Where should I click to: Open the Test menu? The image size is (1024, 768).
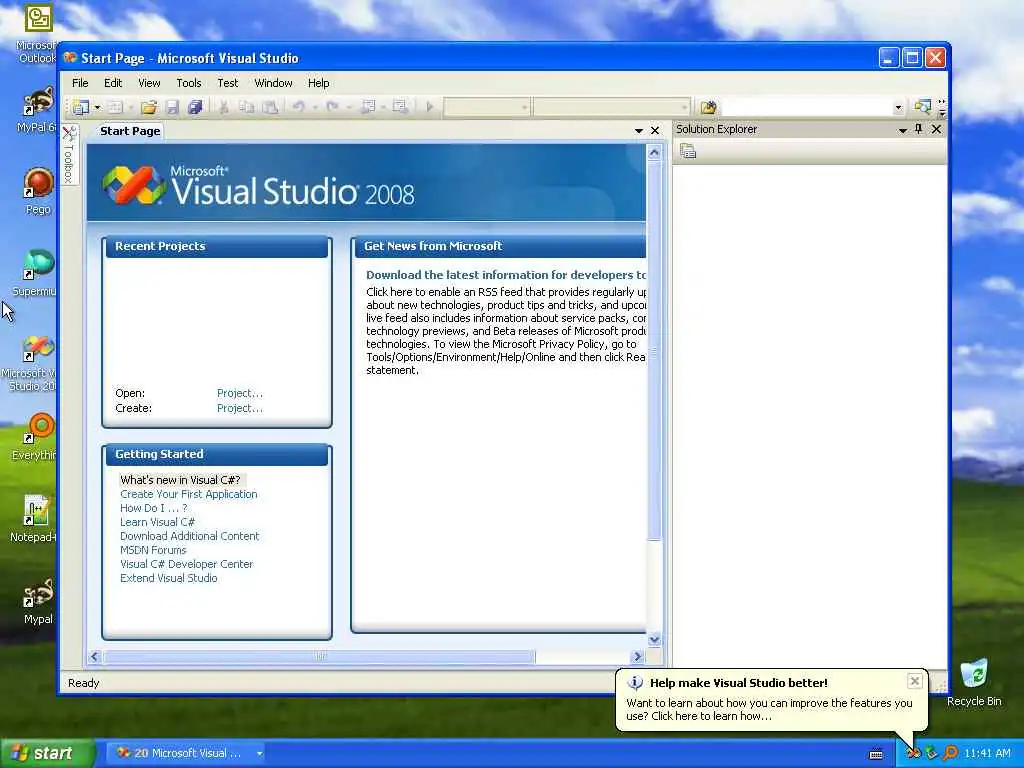[228, 83]
